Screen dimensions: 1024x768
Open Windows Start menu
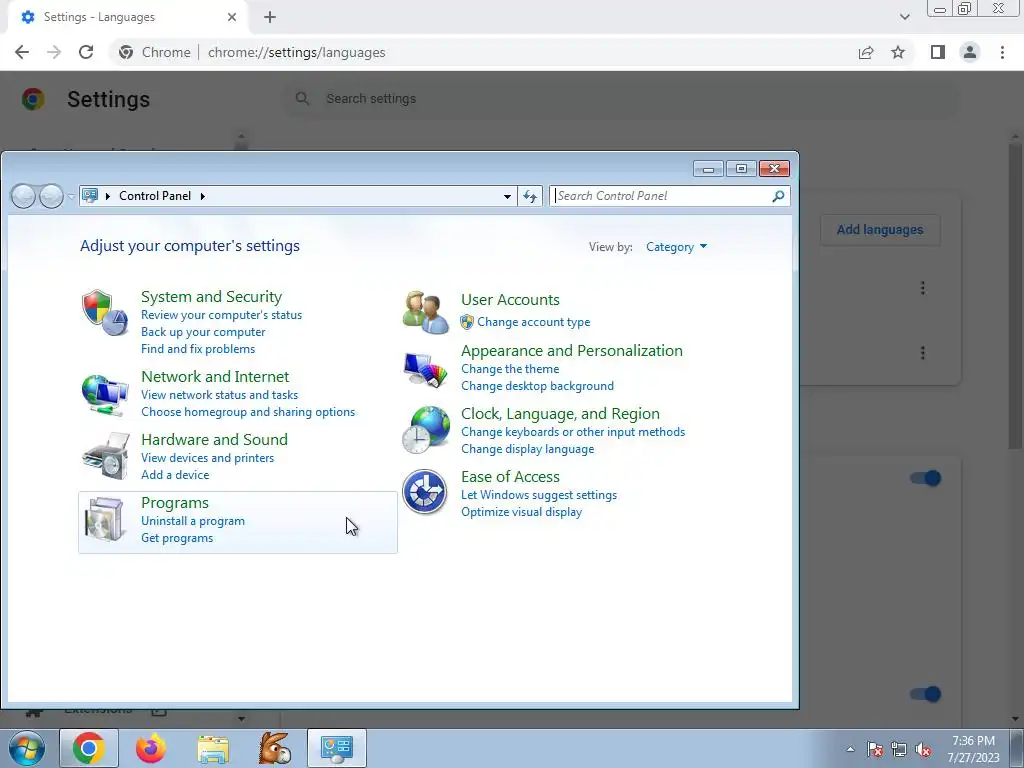coord(27,748)
